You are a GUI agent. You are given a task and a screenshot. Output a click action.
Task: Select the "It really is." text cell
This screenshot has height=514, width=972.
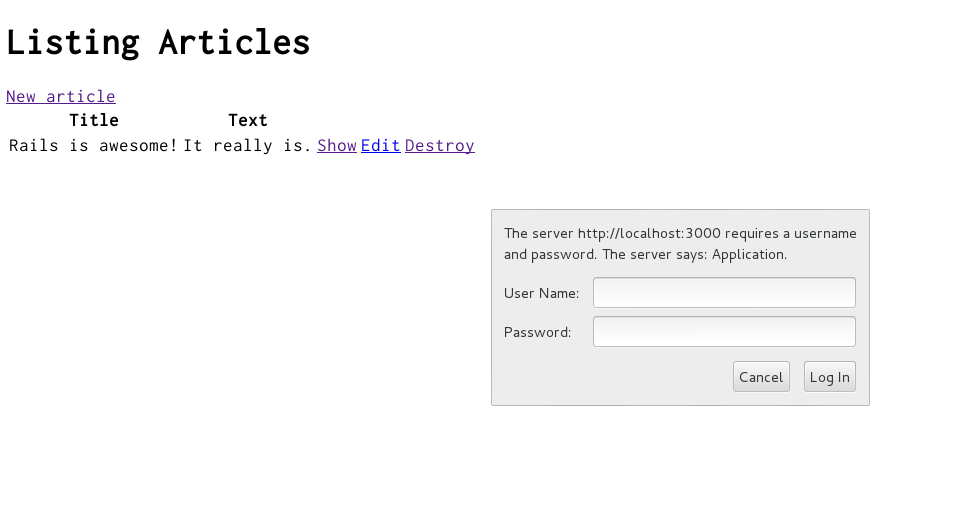click(x=247, y=146)
